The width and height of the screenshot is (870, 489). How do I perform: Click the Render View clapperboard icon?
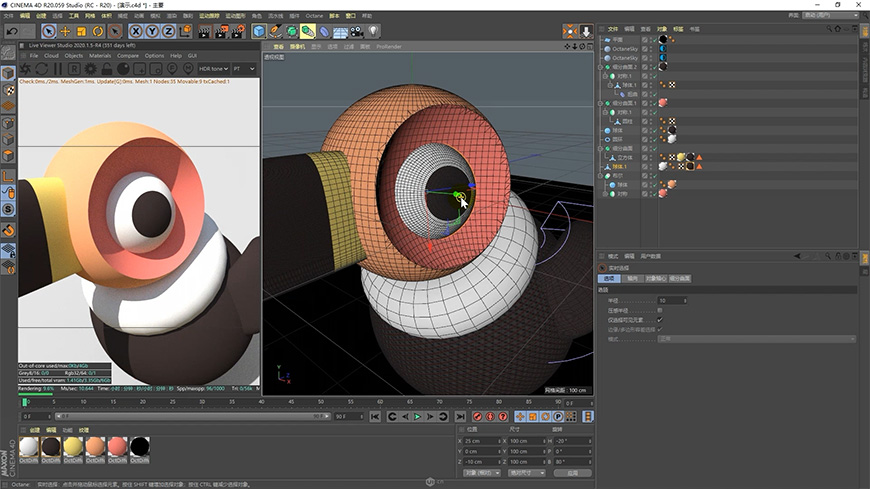[x=205, y=32]
